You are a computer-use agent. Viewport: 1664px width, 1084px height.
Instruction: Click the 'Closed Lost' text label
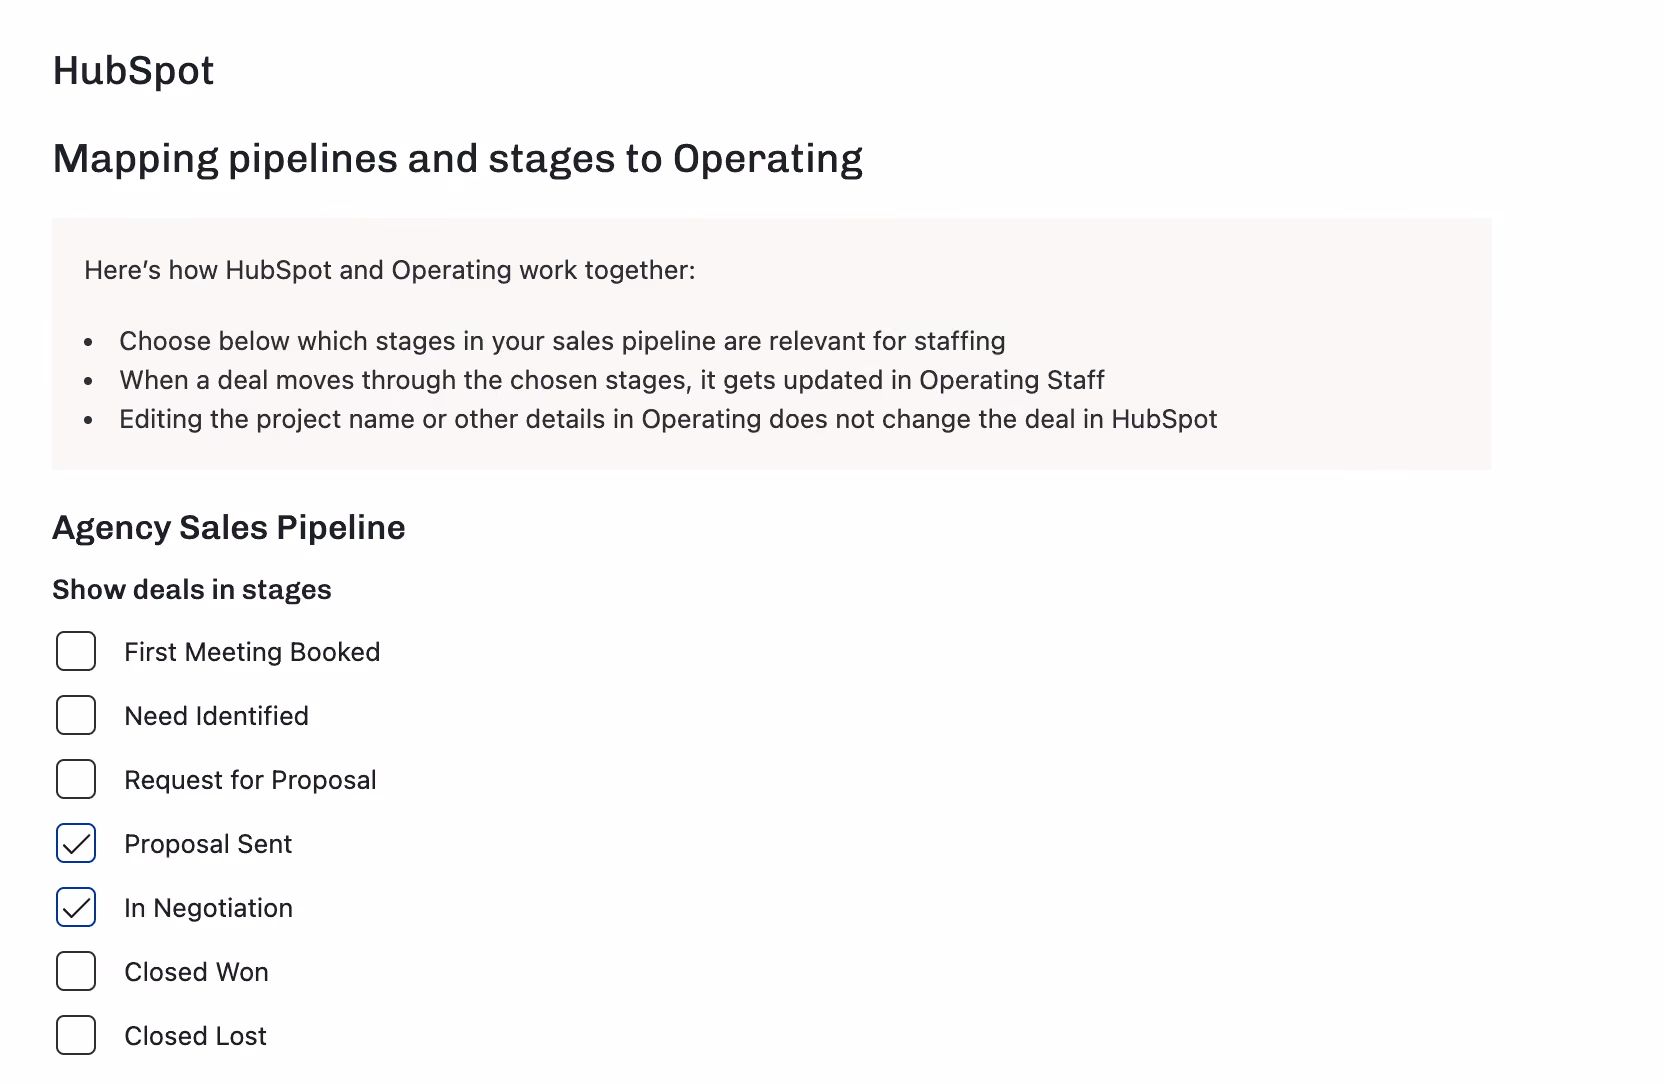point(195,1036)
